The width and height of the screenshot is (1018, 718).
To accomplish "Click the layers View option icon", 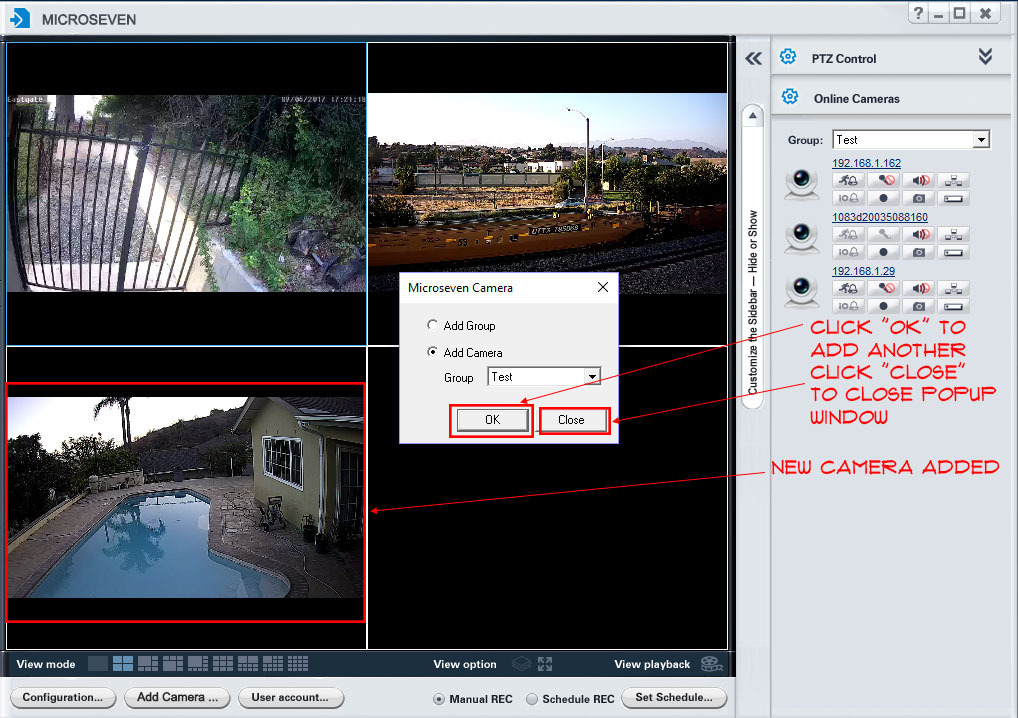I will pyautogui.click(x=521, y=663).
